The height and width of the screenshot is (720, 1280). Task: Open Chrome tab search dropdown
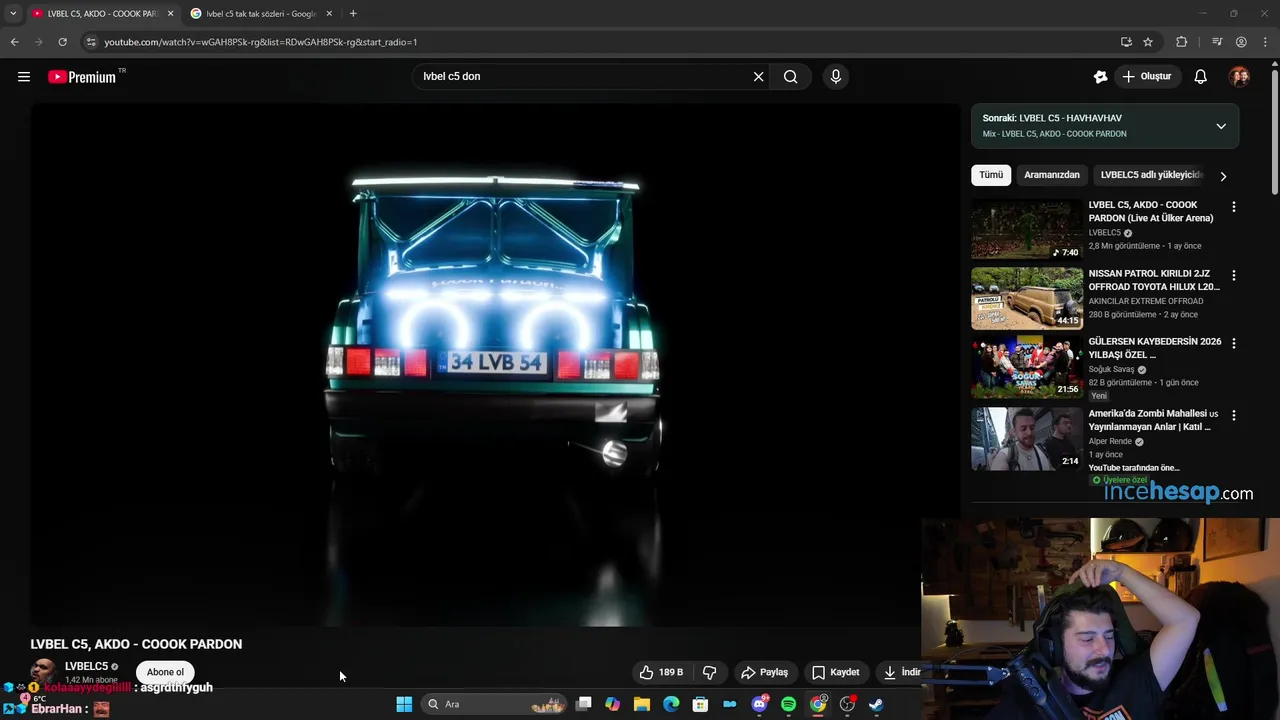click(12, 13)
